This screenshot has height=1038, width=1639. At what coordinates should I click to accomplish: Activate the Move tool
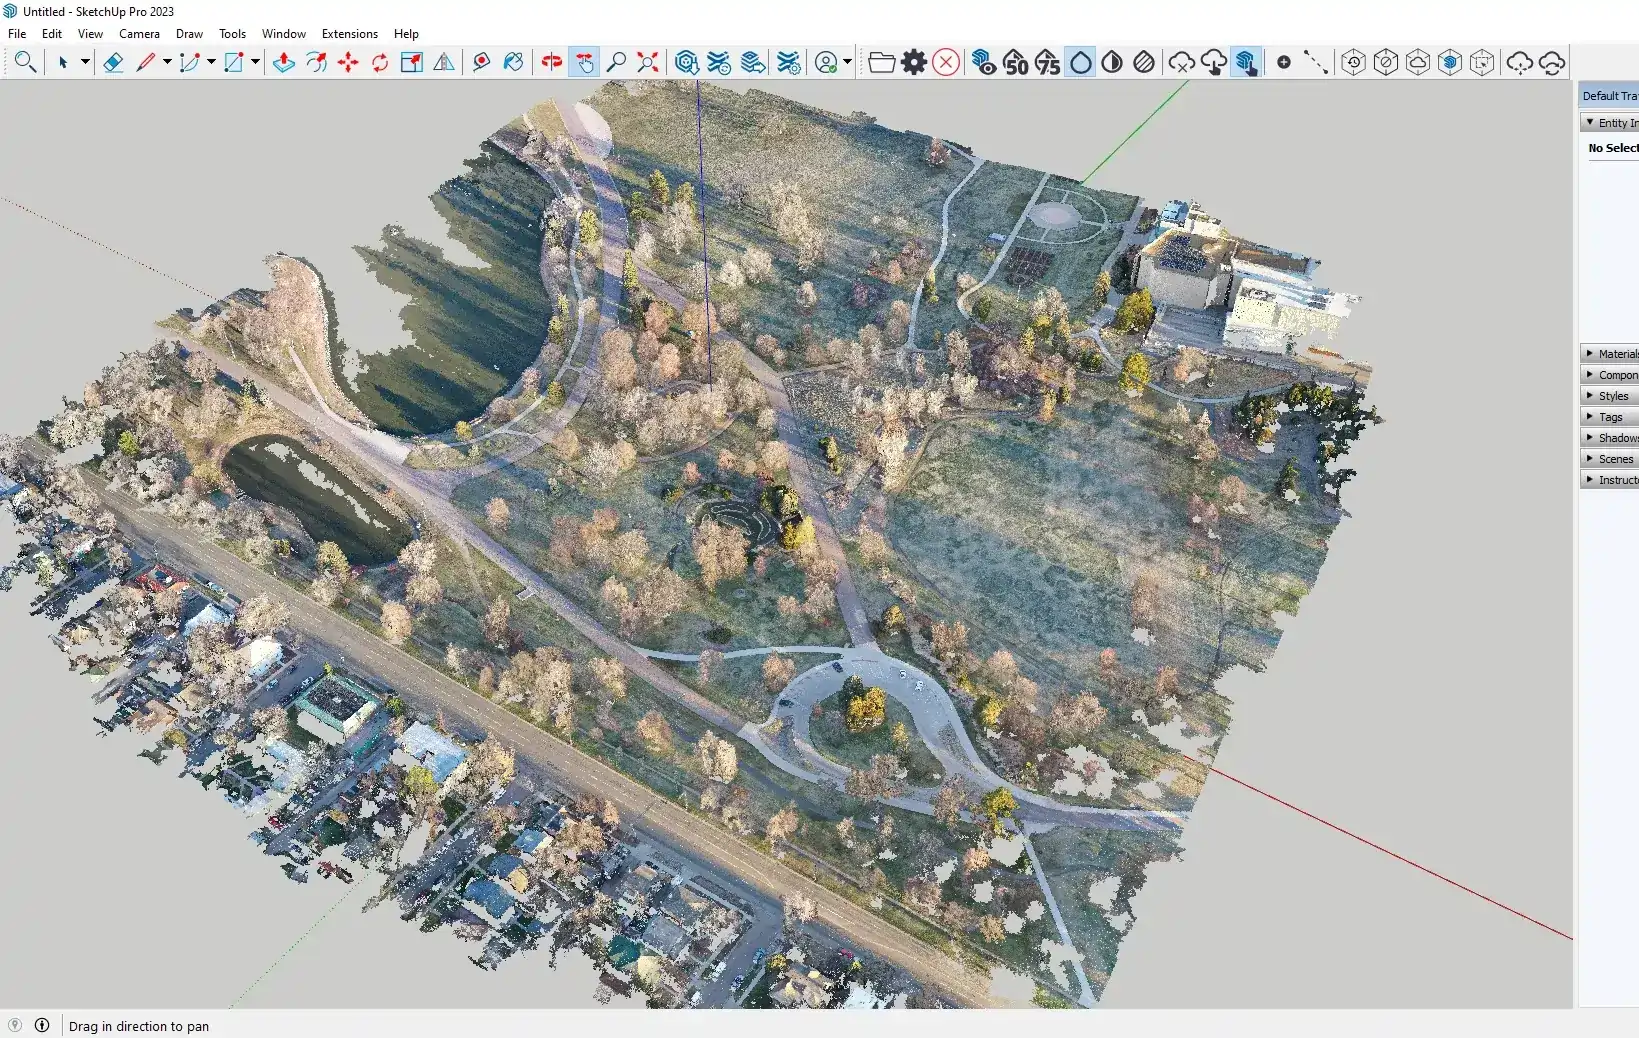click(x=348, y=62)
